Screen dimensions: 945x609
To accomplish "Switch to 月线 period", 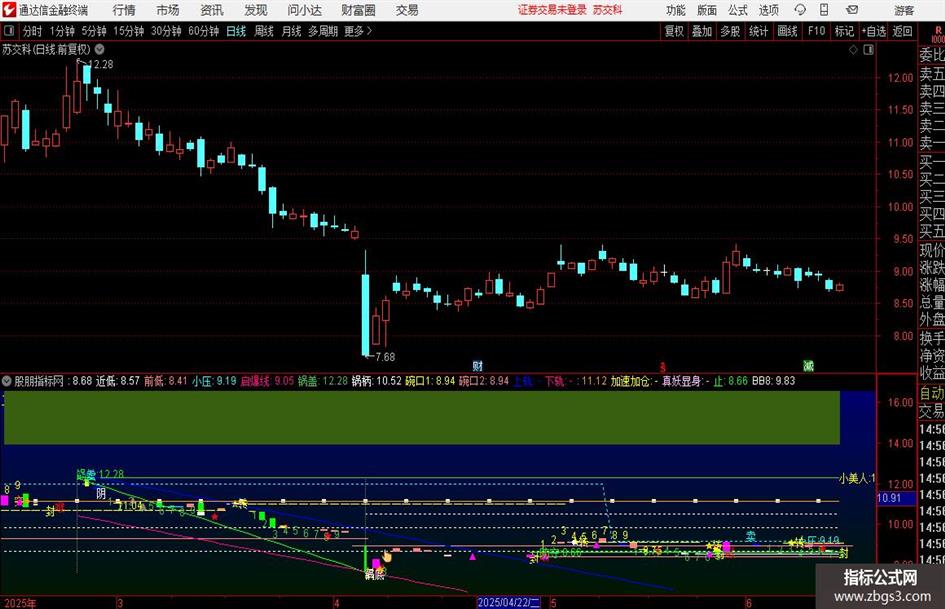I will point(292,31).
